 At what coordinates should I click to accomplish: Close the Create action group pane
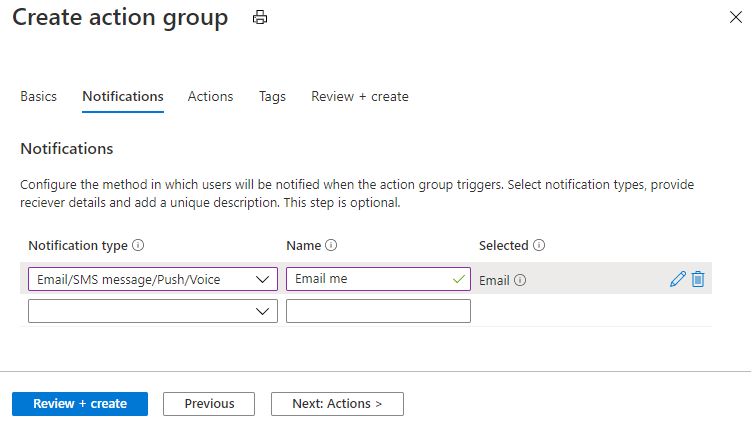point(735,17)
